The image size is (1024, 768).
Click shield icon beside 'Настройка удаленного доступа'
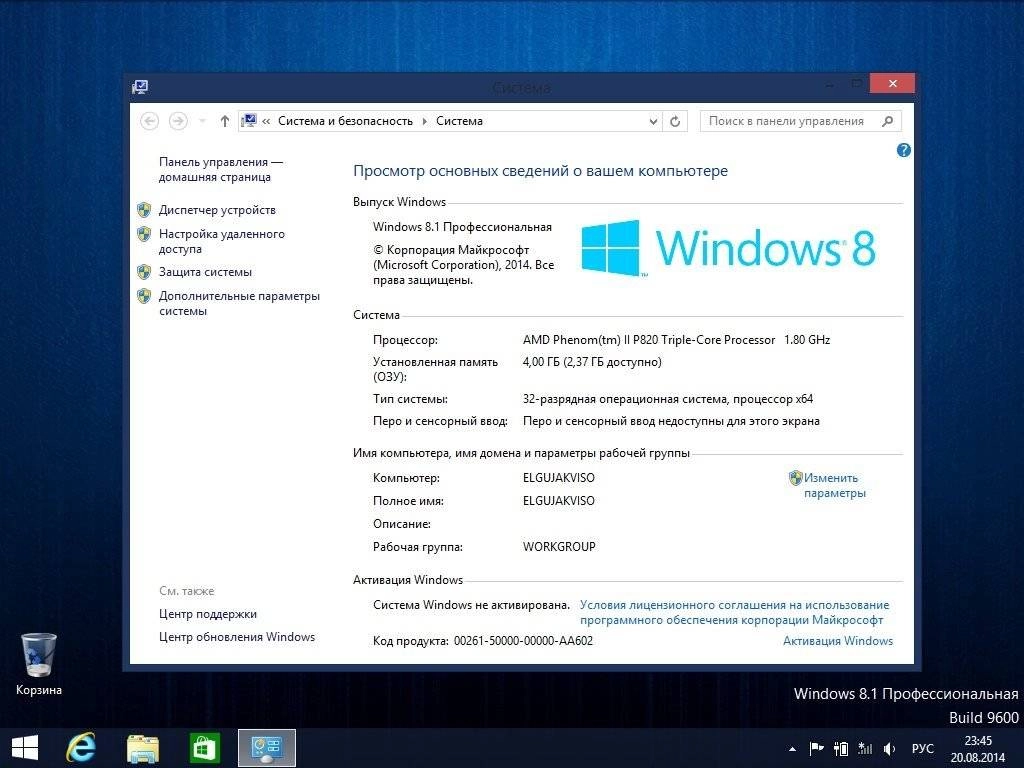point(144,234)
